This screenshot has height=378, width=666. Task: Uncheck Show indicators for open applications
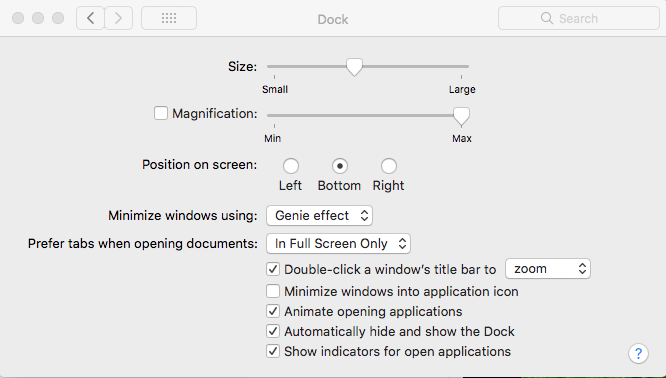tap(273, 351)
